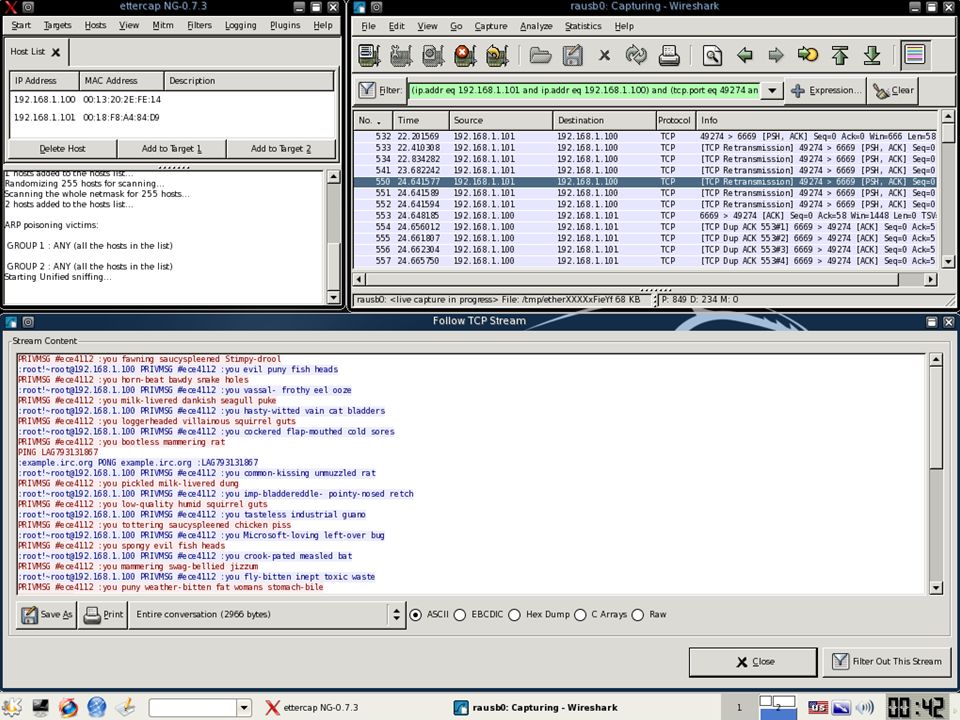
Task: Start a new live capture in Wireshark
Action: 433,55
